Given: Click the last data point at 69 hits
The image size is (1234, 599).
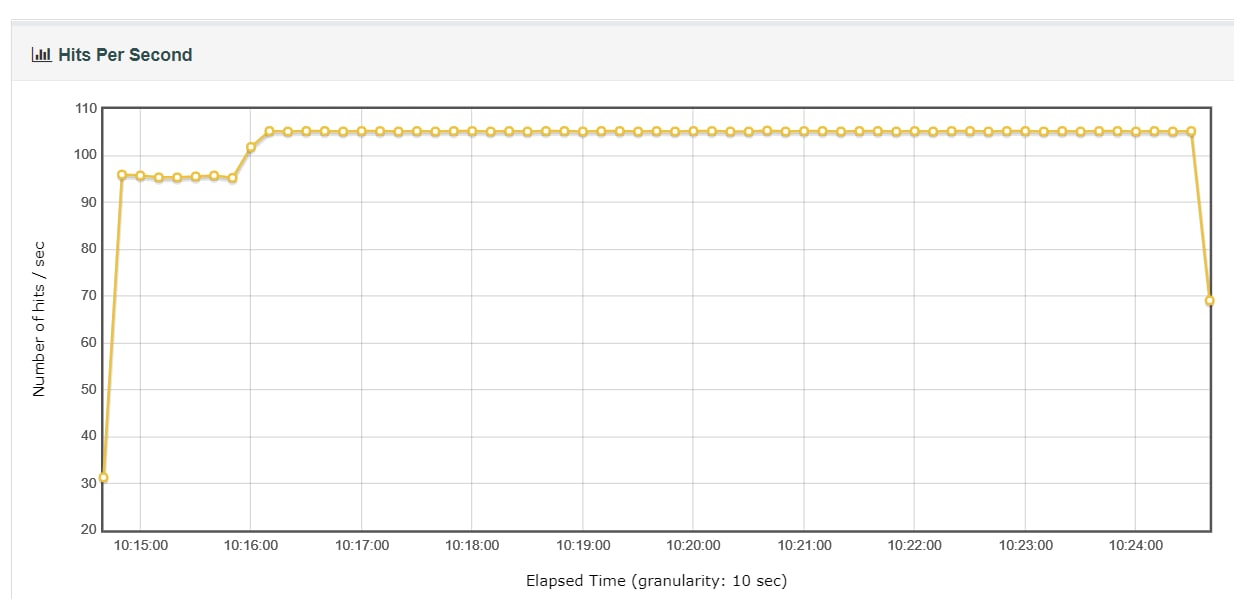Looking at the screenshot, I should click(1210, 300).
